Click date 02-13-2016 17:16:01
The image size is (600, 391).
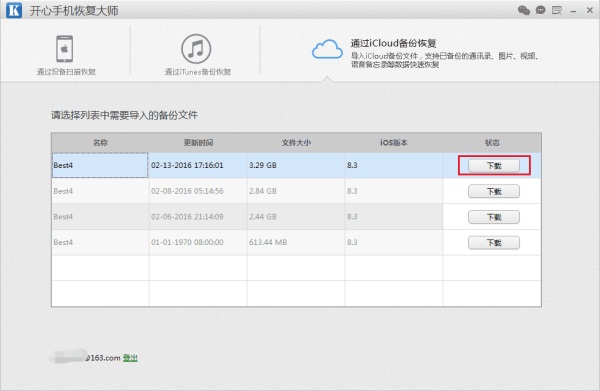pos(187,165)
